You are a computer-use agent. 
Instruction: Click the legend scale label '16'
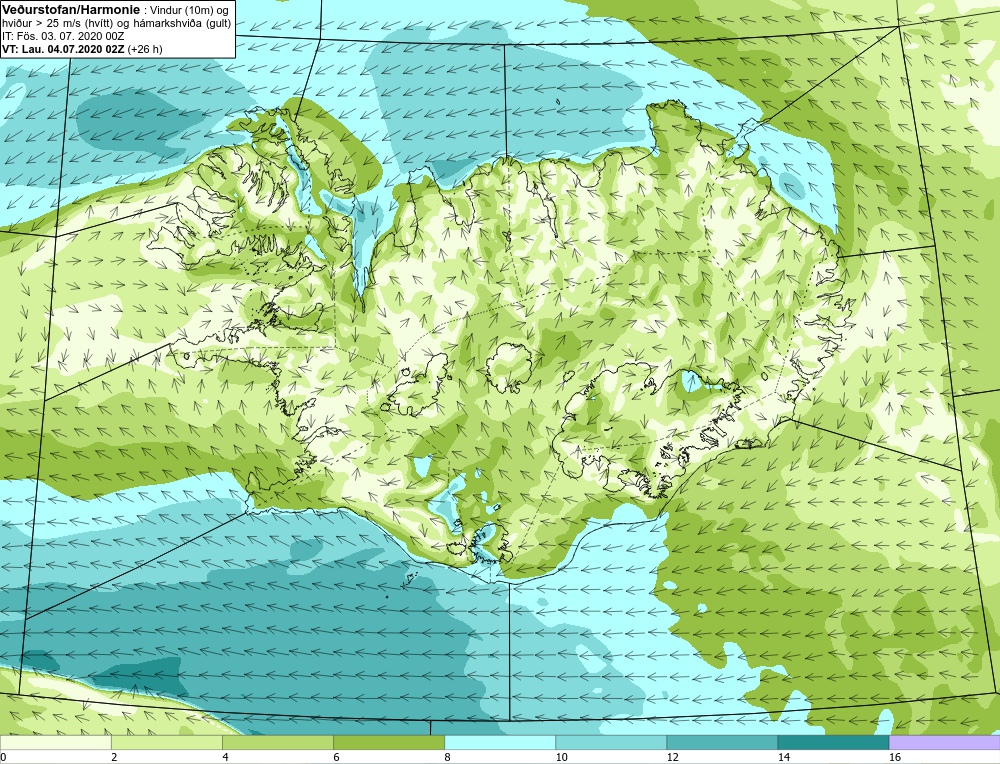point(895,757)
